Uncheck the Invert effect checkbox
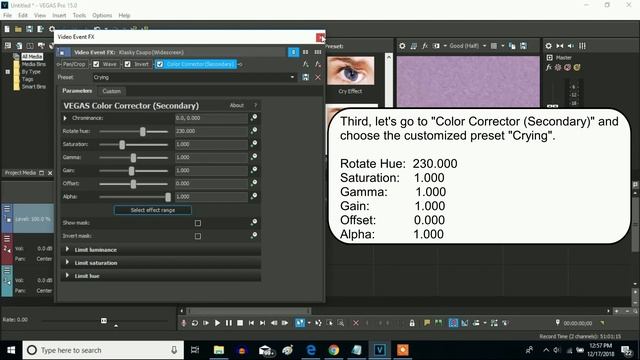Viewport: 640px width, 360px height. (128, 64)
